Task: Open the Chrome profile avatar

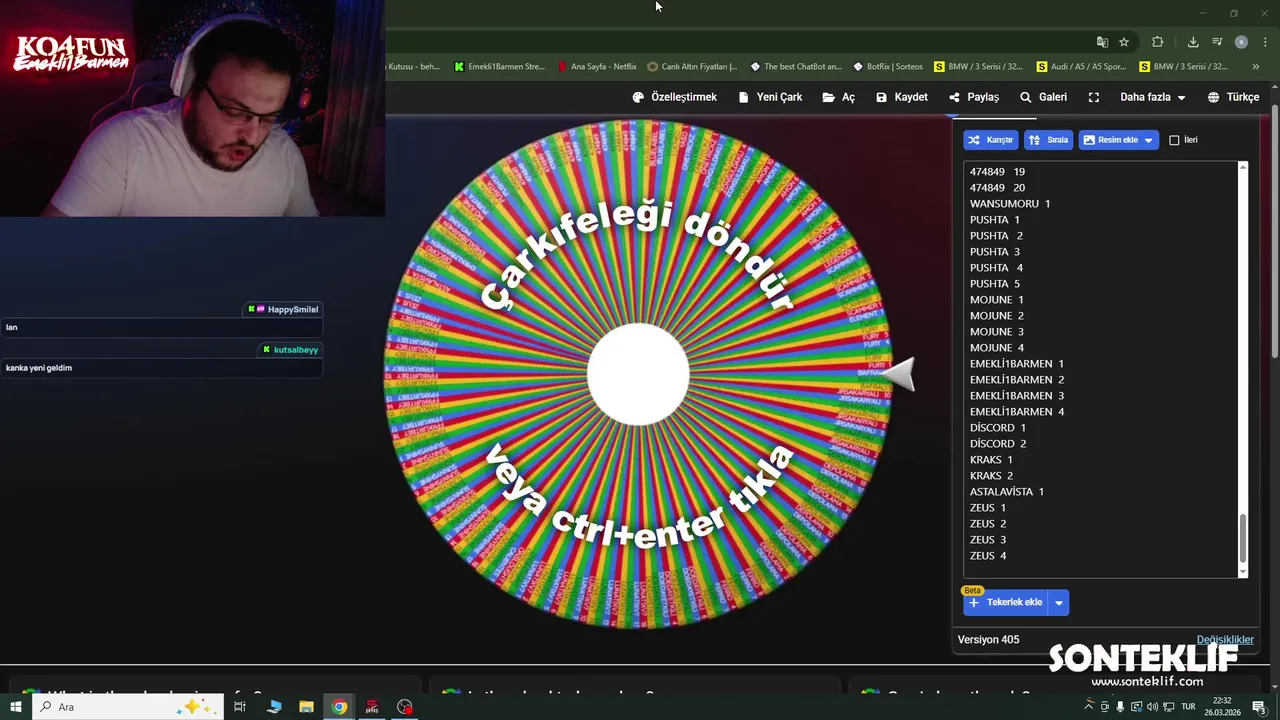Action: tap(1241, 42)
